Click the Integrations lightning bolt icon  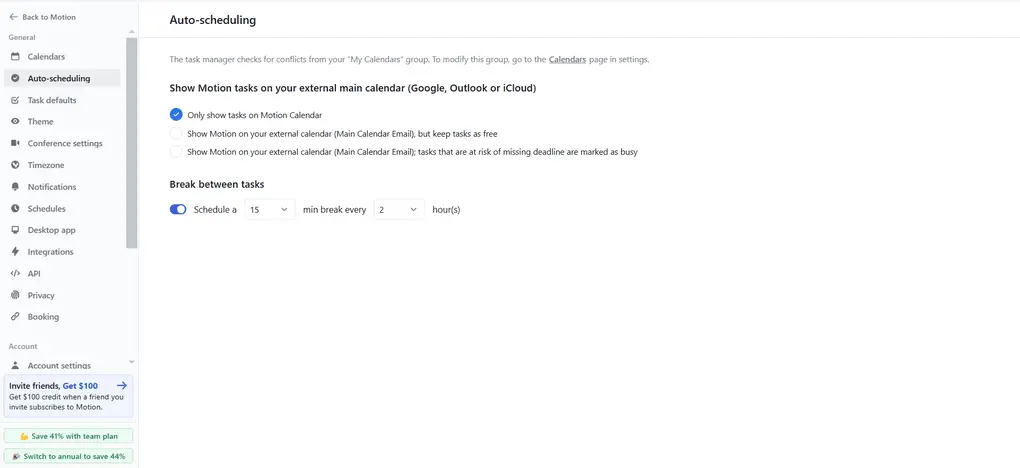[15, 252]
